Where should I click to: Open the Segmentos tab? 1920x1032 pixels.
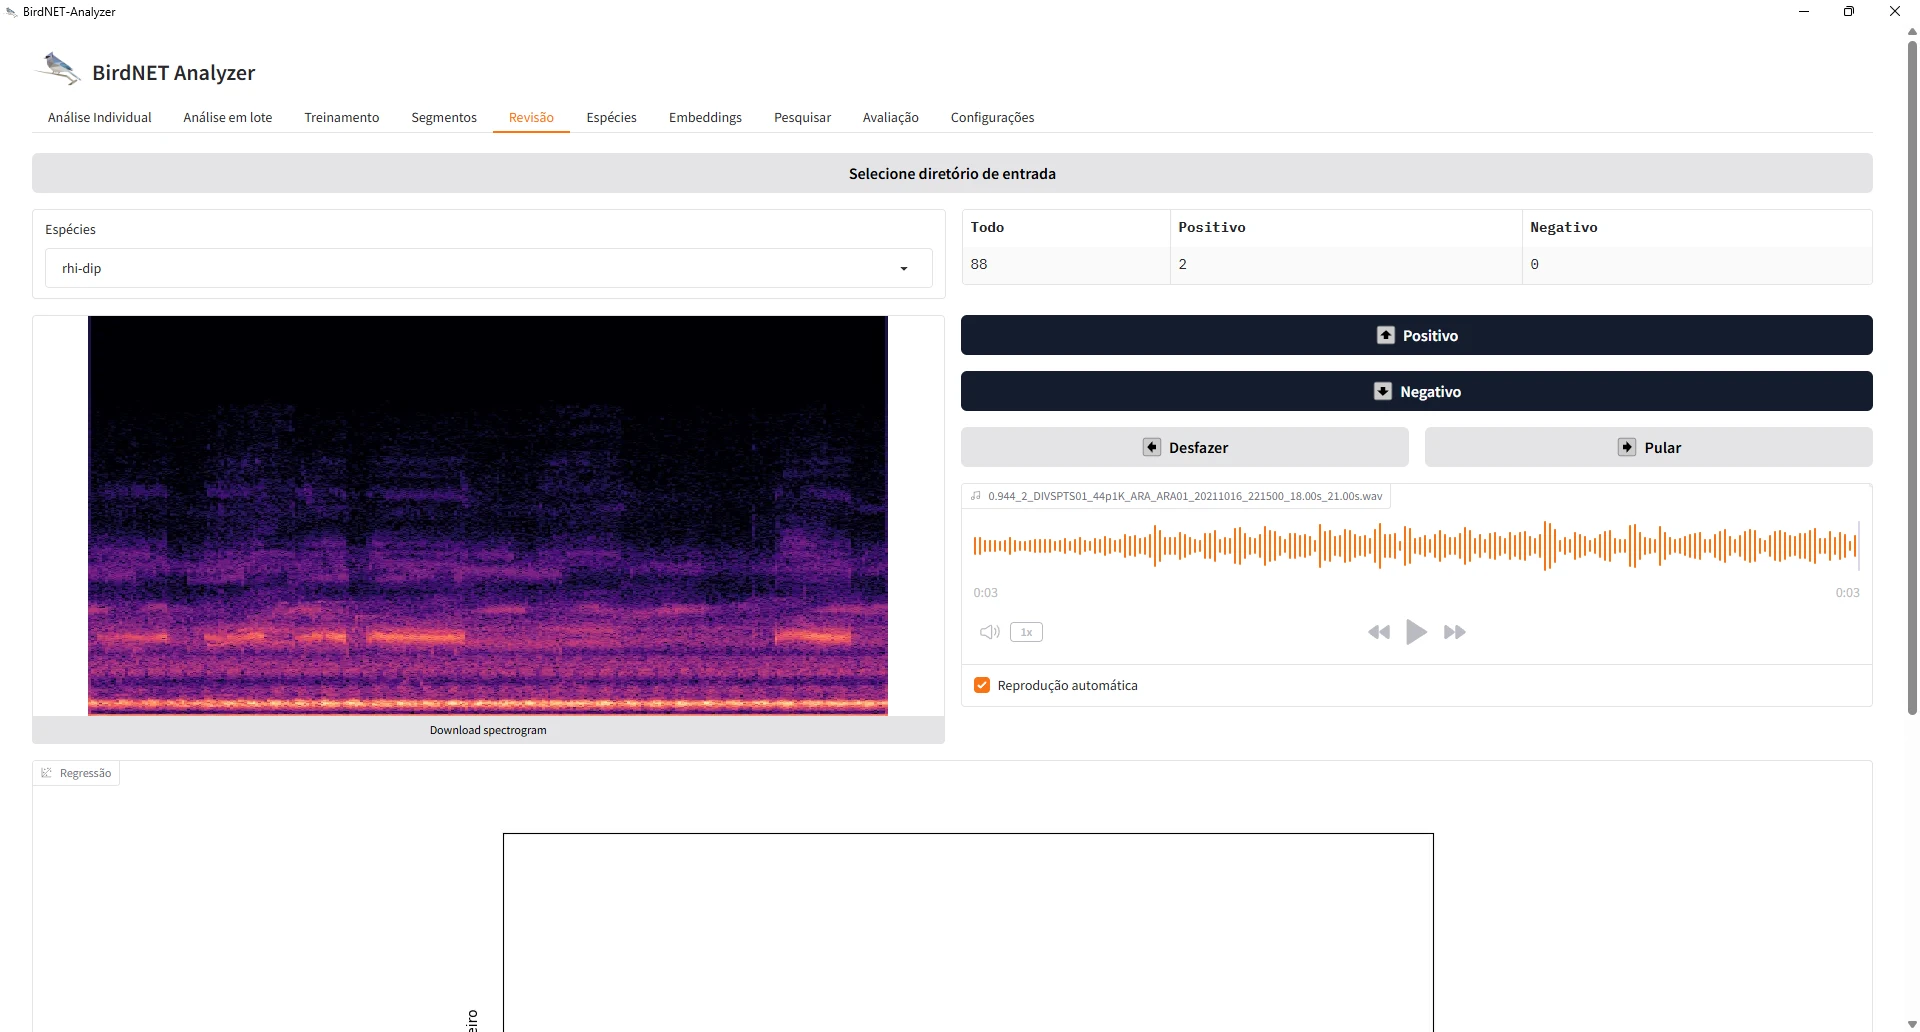click(x=444, y=117)
